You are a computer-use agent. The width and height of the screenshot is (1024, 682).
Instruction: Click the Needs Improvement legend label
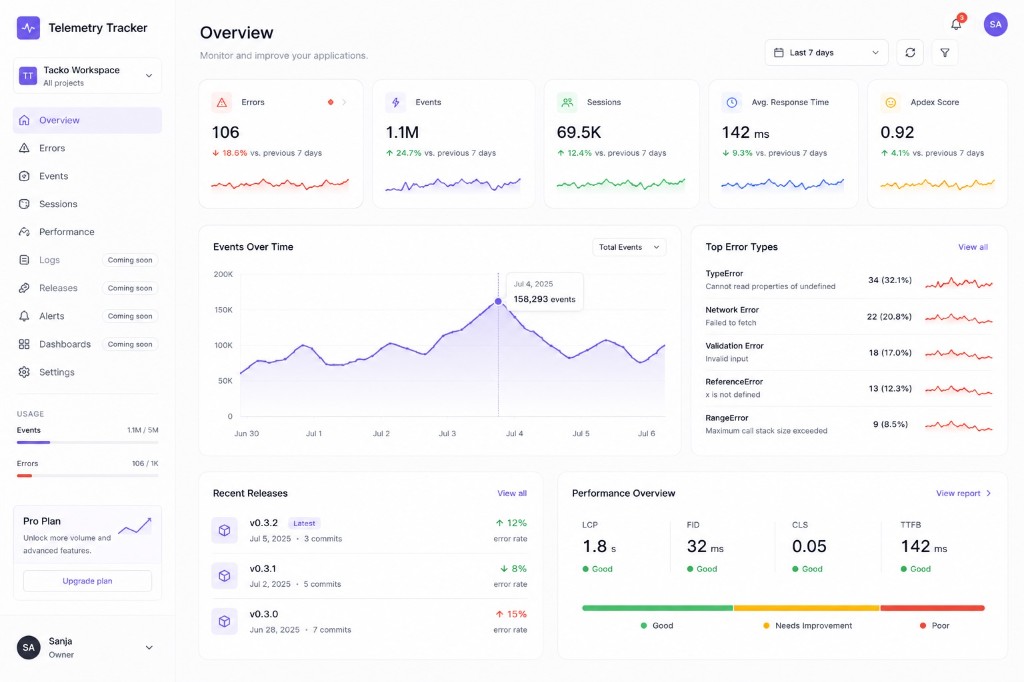[x=813, y=626]
